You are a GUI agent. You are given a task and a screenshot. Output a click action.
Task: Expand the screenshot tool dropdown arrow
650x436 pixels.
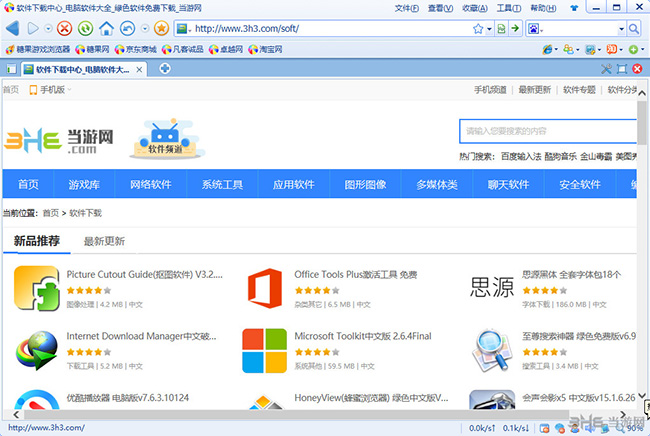tap(599, 50)
